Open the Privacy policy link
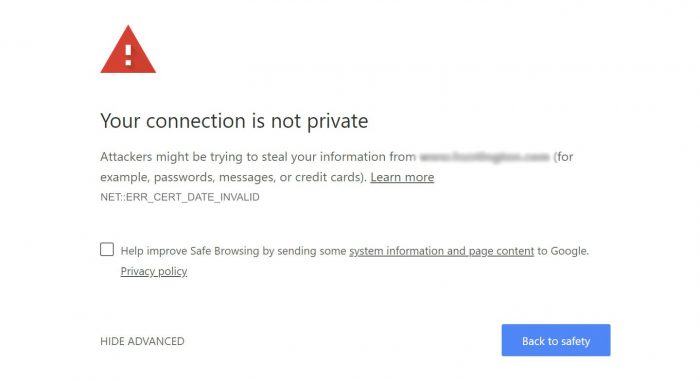 click(154, 271)
